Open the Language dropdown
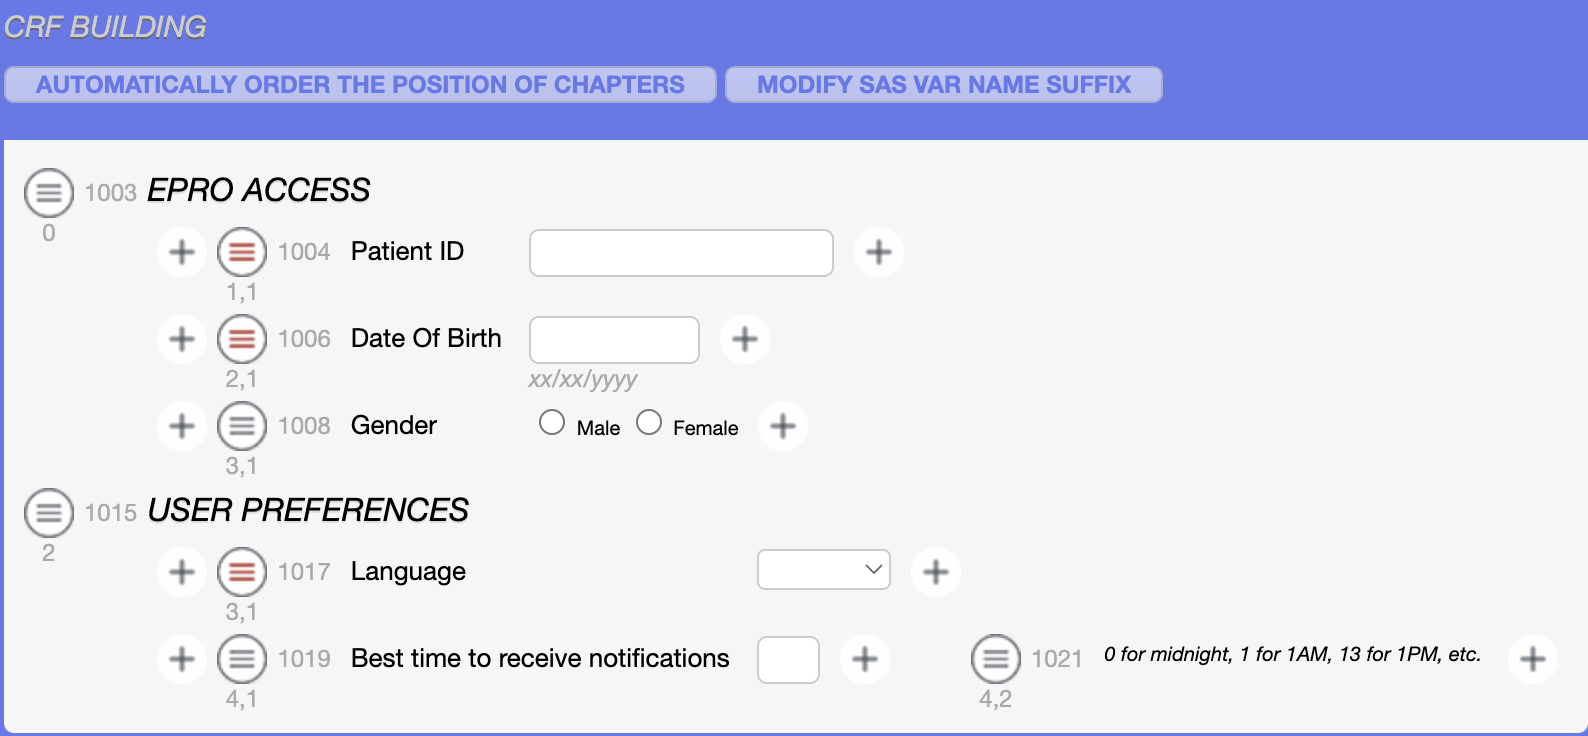 coord(824,570)
